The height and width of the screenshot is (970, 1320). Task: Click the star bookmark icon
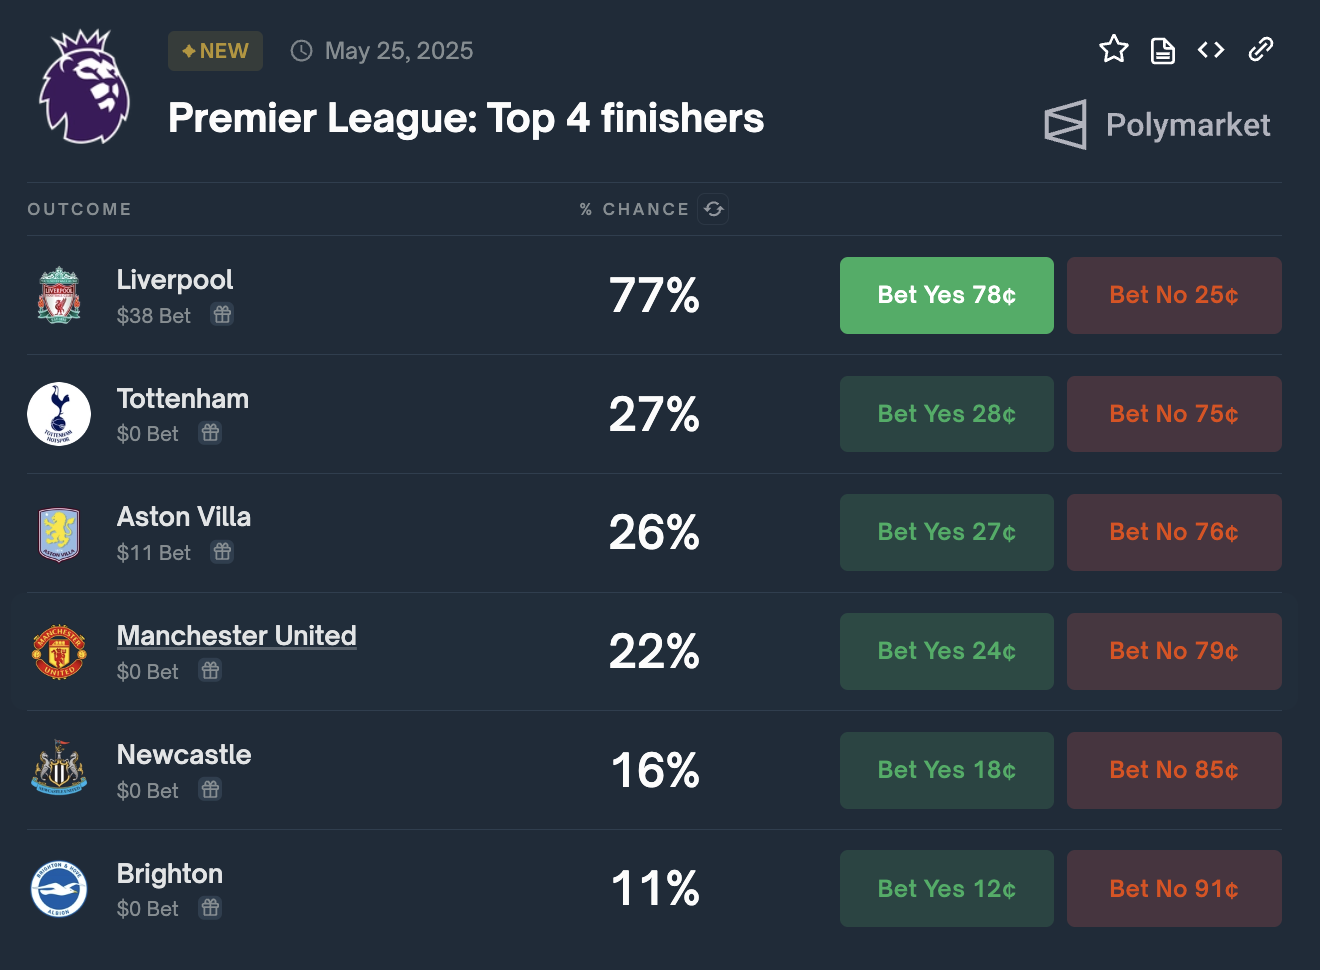pyautogui.click(x=1113, y=49)
